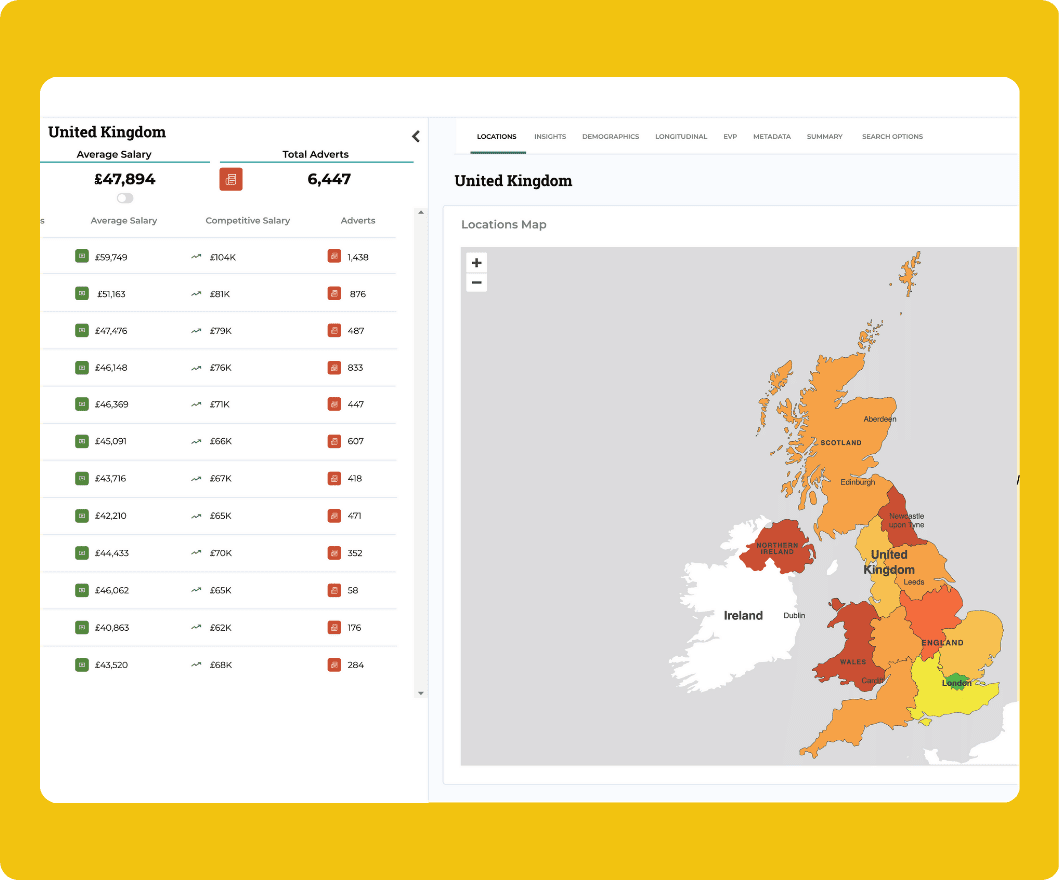Zoom in on the locations map
1060x880 pixels.
477,262
